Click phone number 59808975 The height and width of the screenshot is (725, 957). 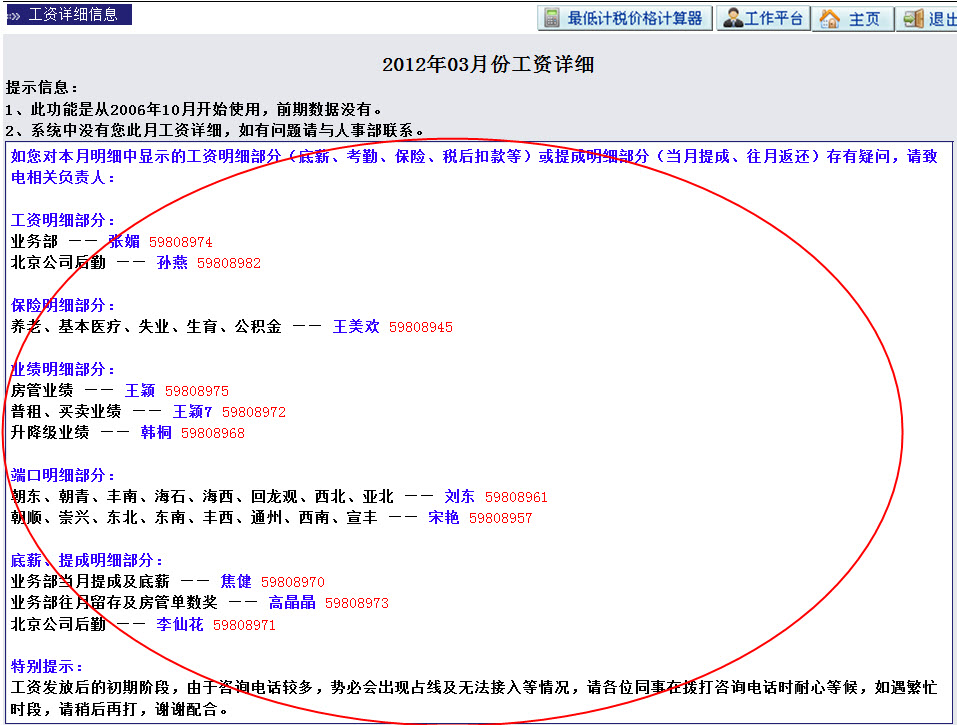(x=197, y=392)
